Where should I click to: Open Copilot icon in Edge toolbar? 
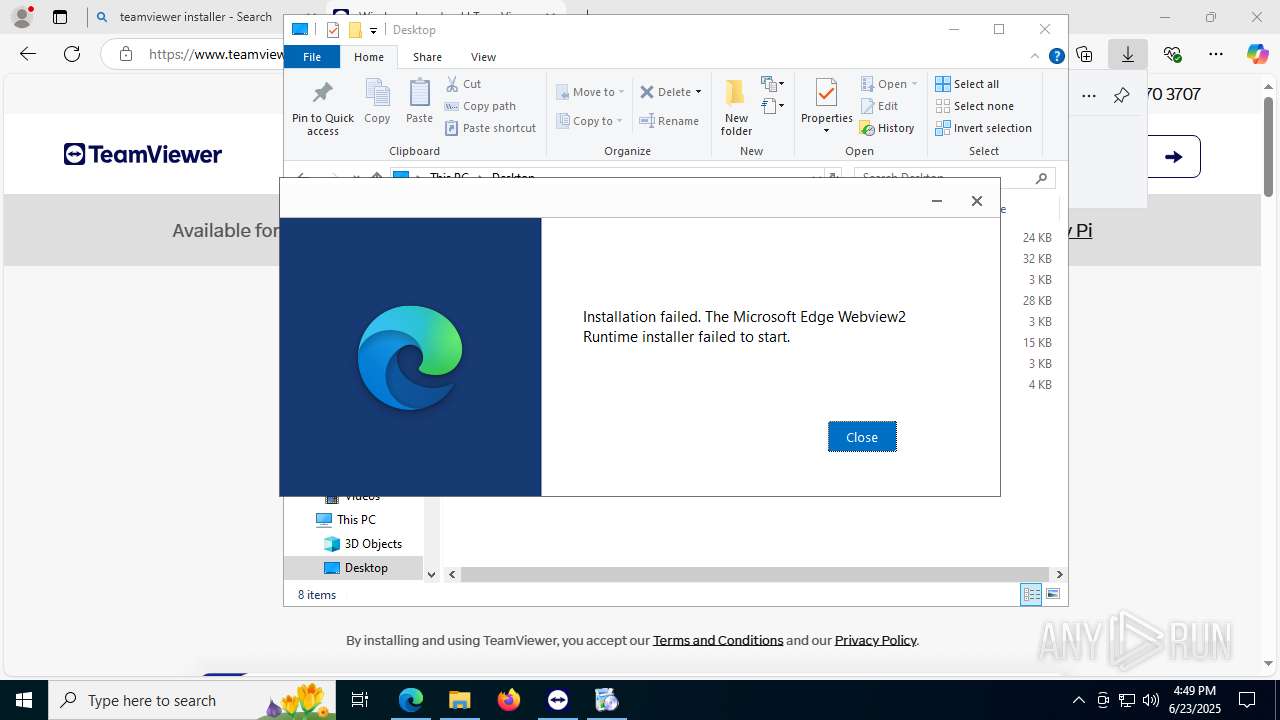[1257, 54]
